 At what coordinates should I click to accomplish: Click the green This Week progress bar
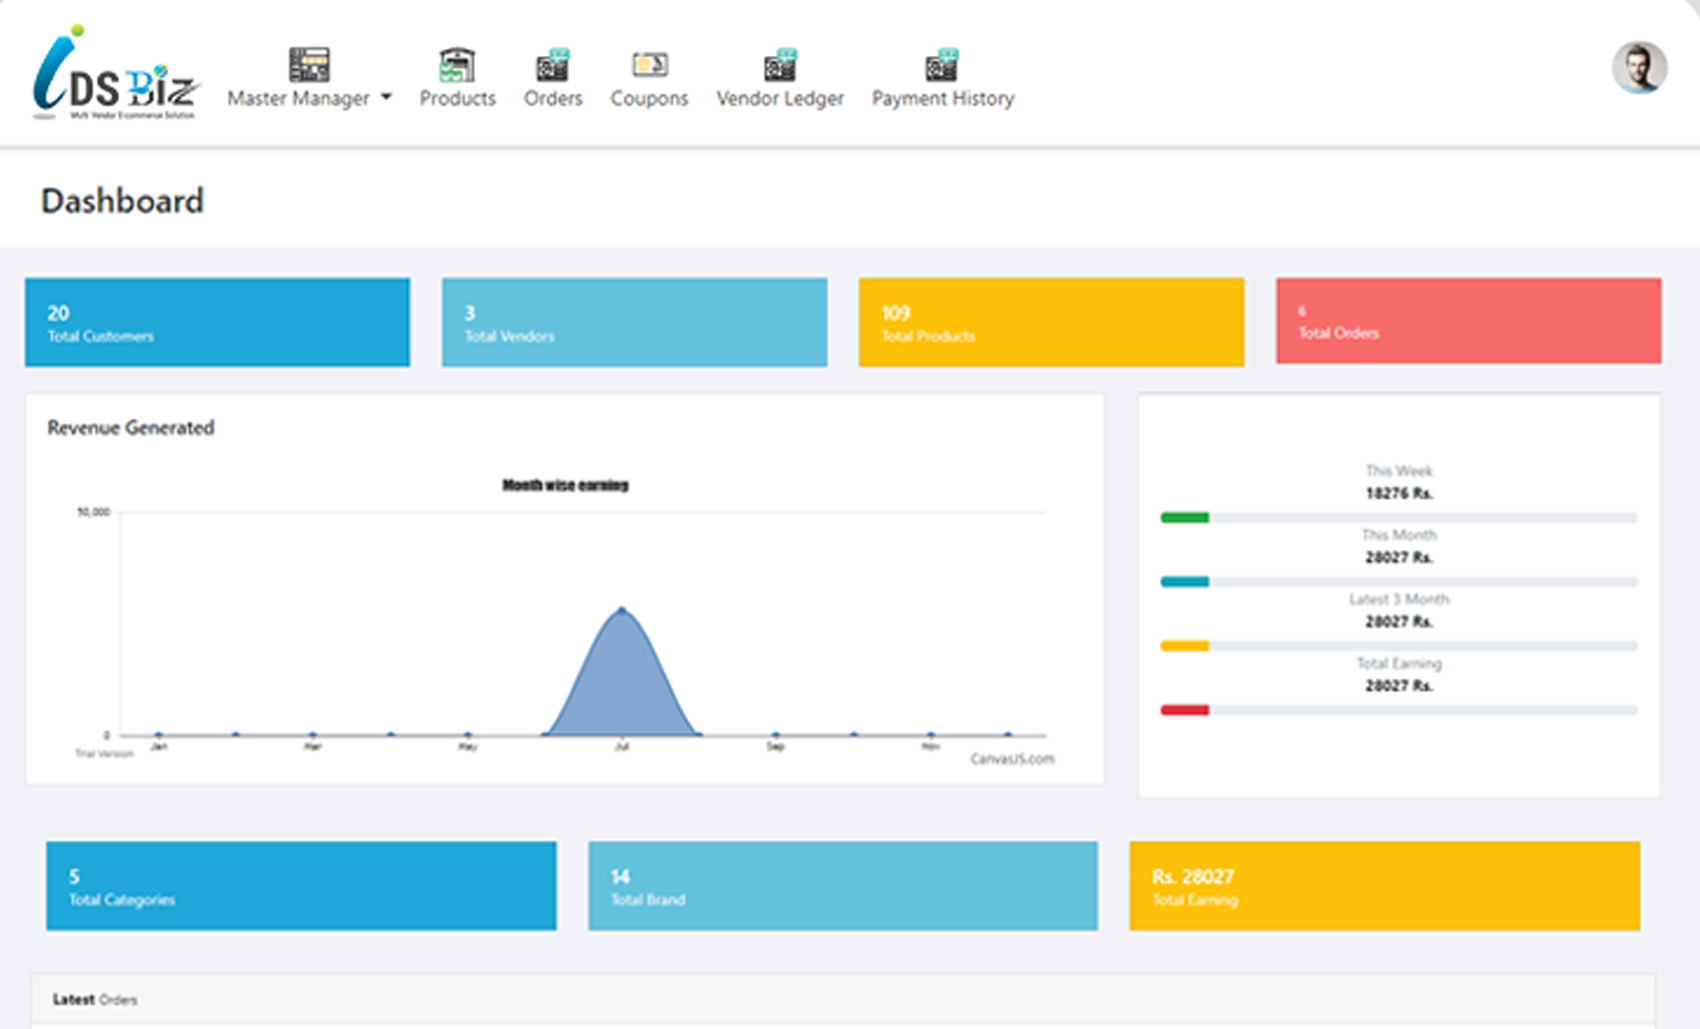pos(1185,518)
